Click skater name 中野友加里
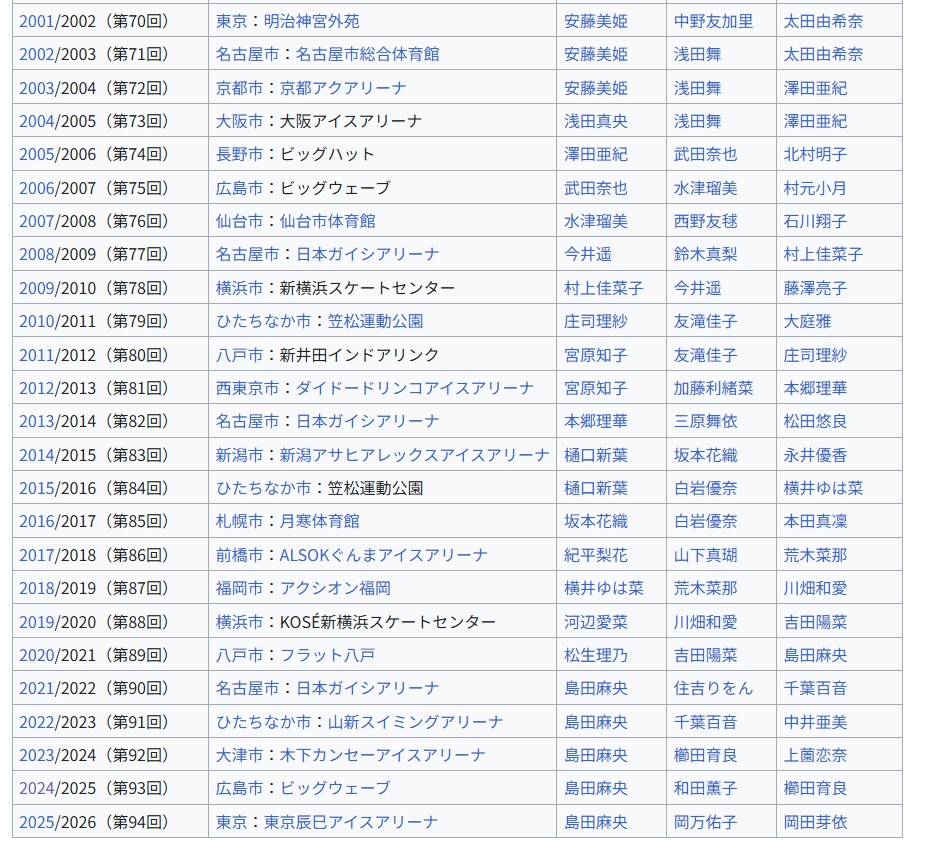The height and width of the screenshot is (845, 927). coord(713,21)
